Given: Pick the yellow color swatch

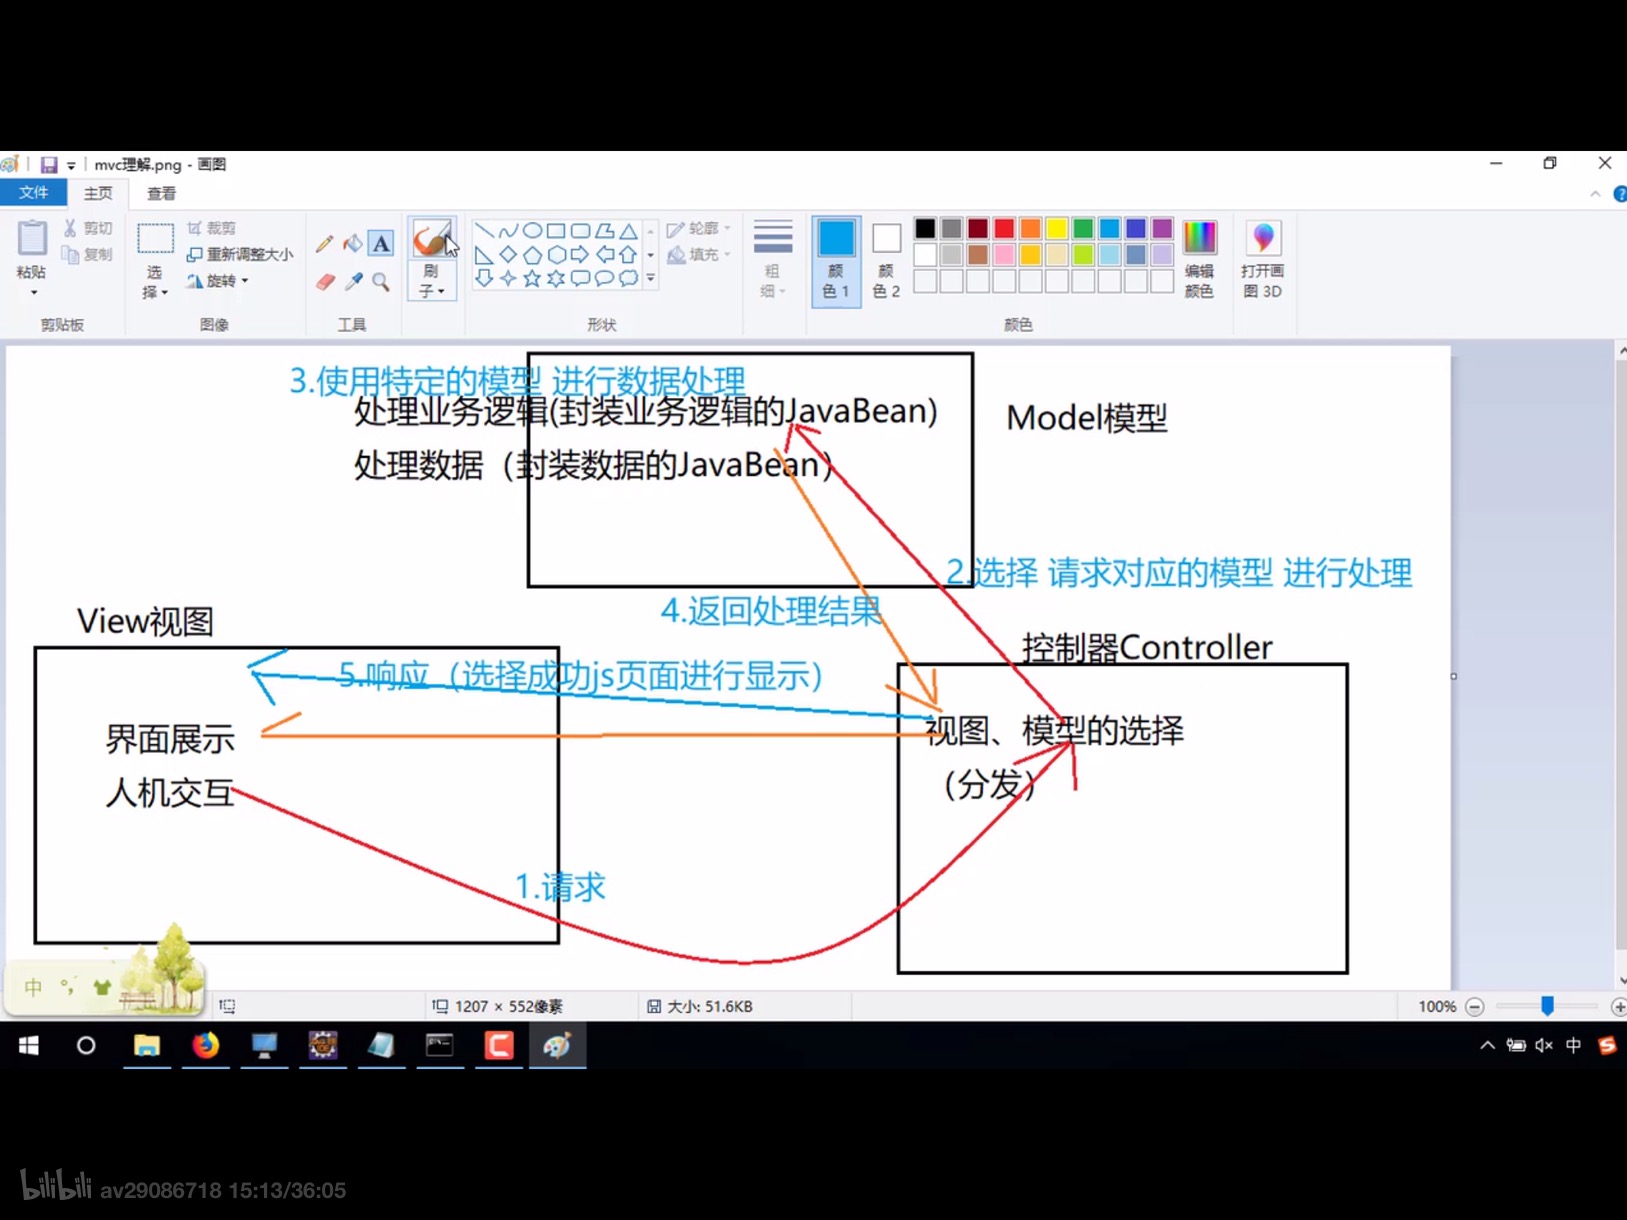Looking at the screenshot, I should 1056,229.
